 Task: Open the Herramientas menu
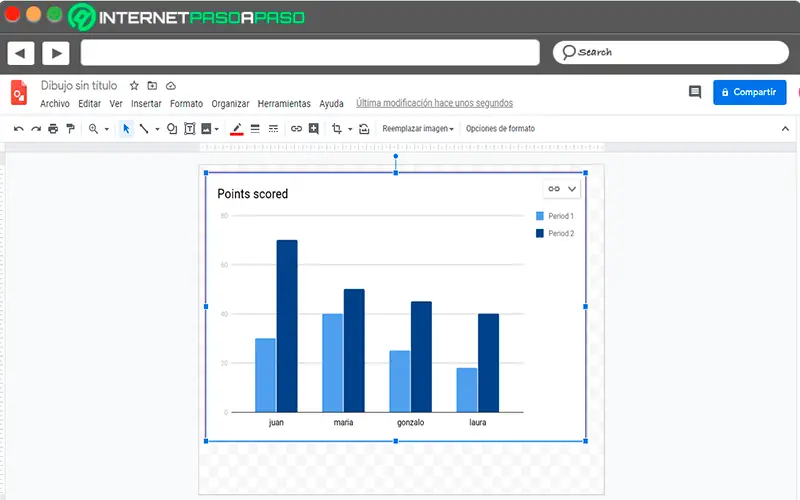coord(284,104)
